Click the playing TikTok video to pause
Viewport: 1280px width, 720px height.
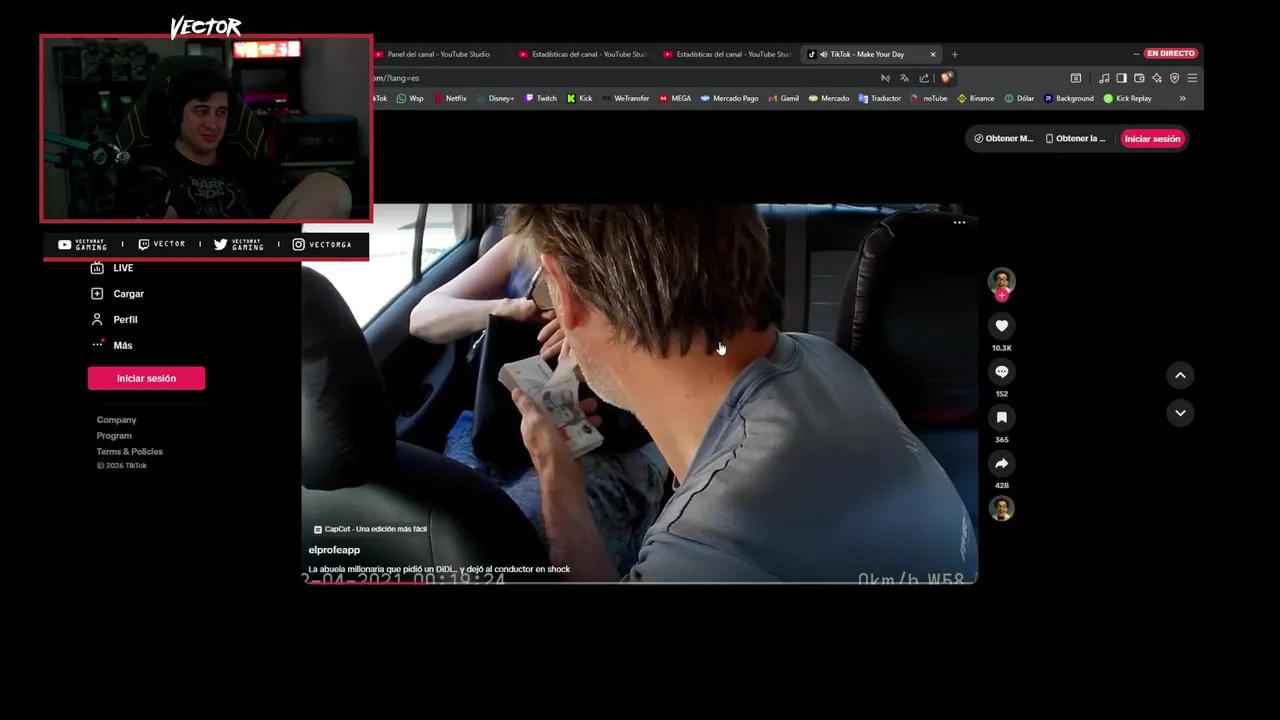coord(640,393)
